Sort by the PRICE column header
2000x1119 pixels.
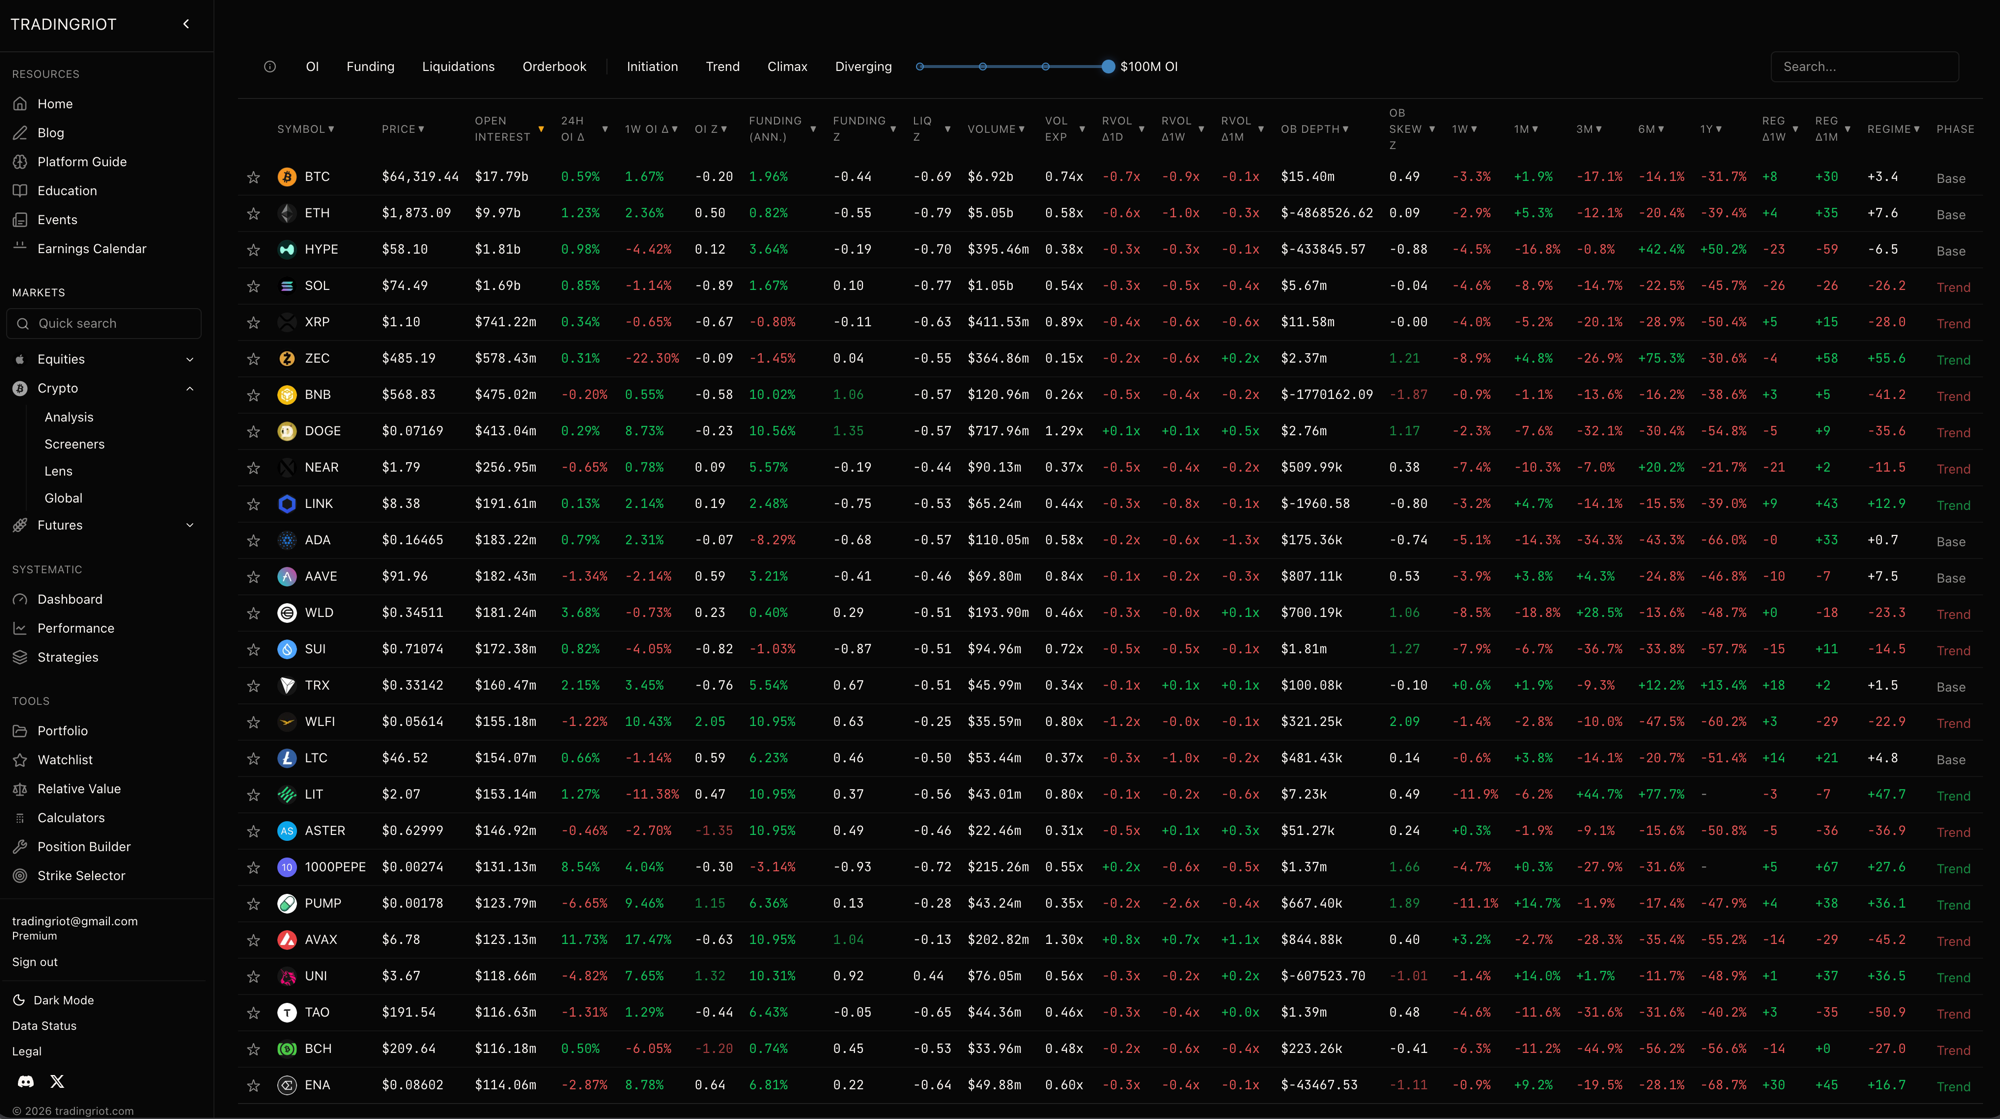click(403, 129)
